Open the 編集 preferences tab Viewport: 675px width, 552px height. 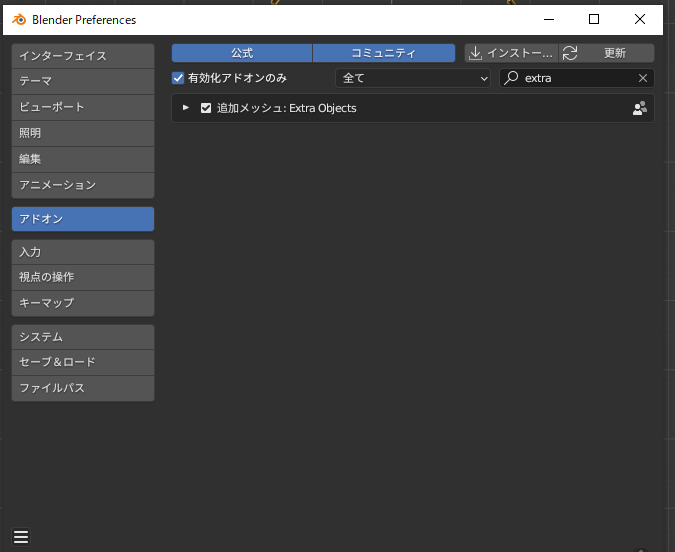[83, 159]
